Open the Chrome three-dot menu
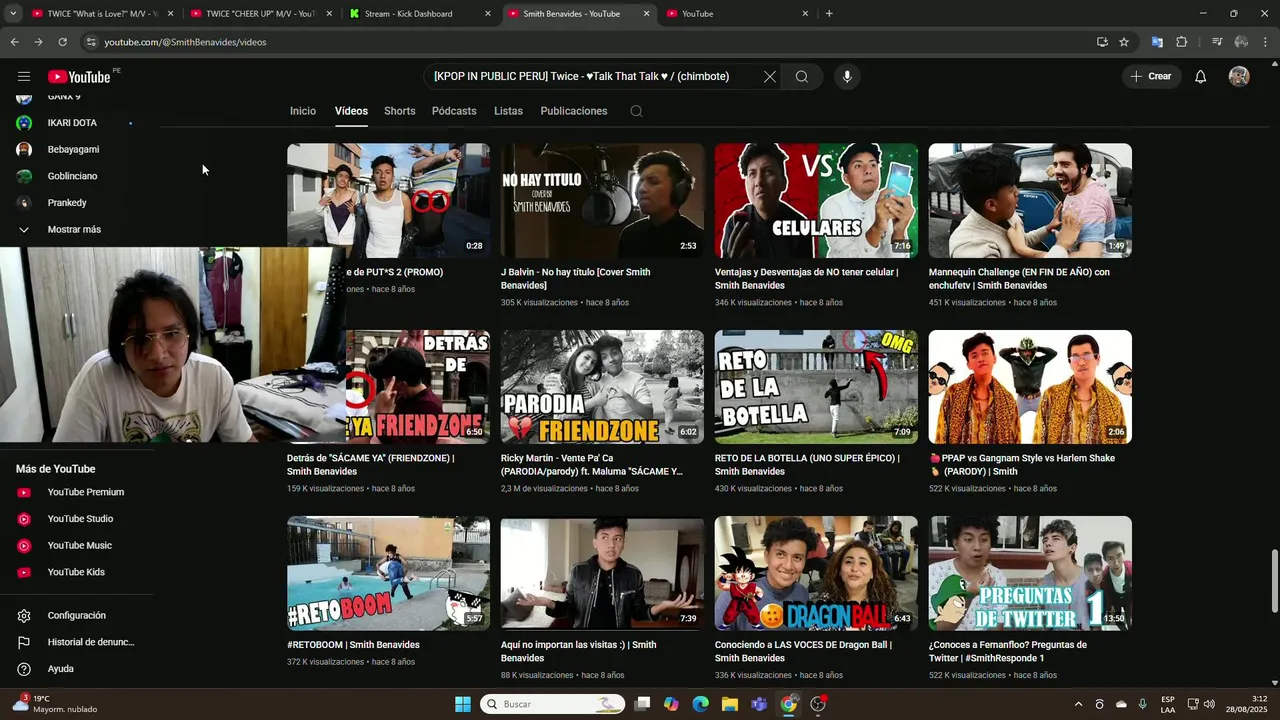Viewport: 1280px width, 720px height. (x=1266, y=42)
